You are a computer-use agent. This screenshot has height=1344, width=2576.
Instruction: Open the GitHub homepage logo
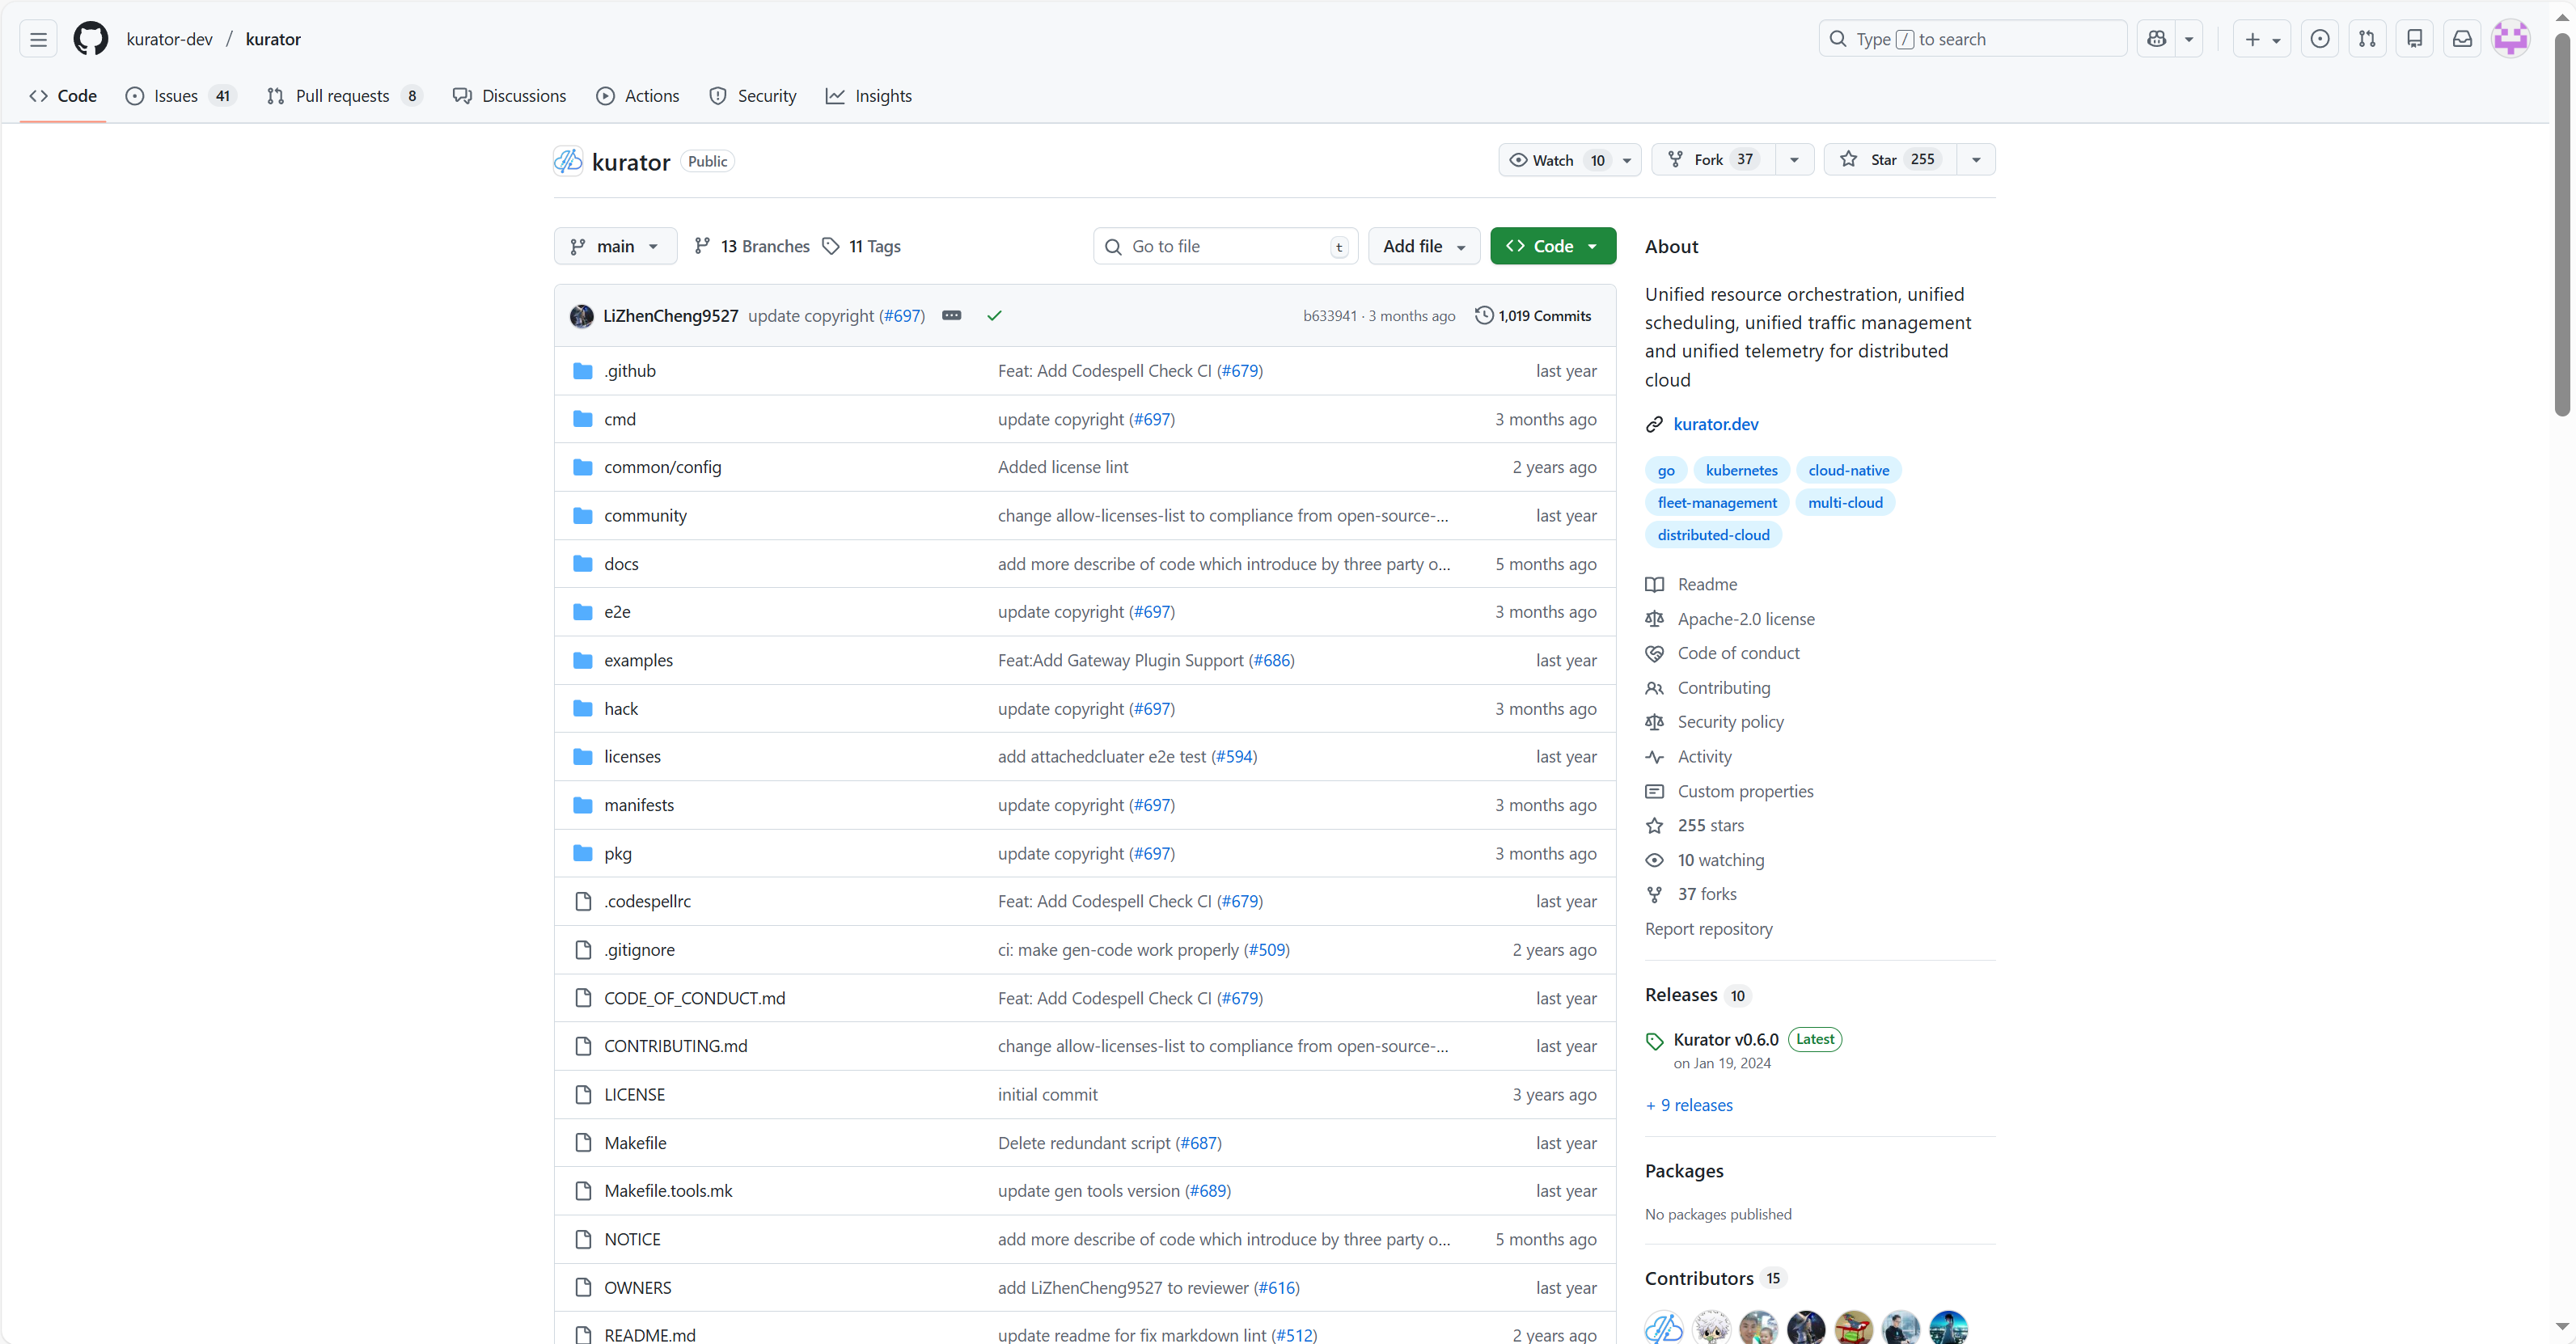tap(91, 39)
